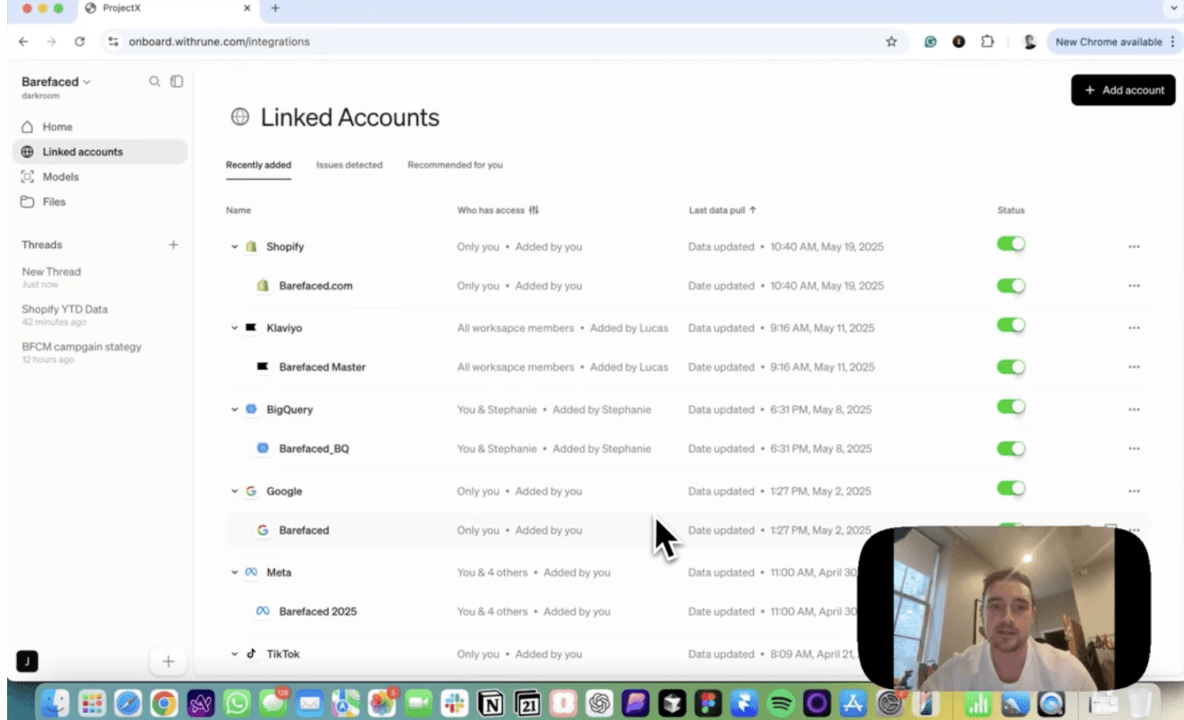Toggle Barefaced.com status switch
This screenshot has height=720, width=1184.
(x=1011, y=286)
